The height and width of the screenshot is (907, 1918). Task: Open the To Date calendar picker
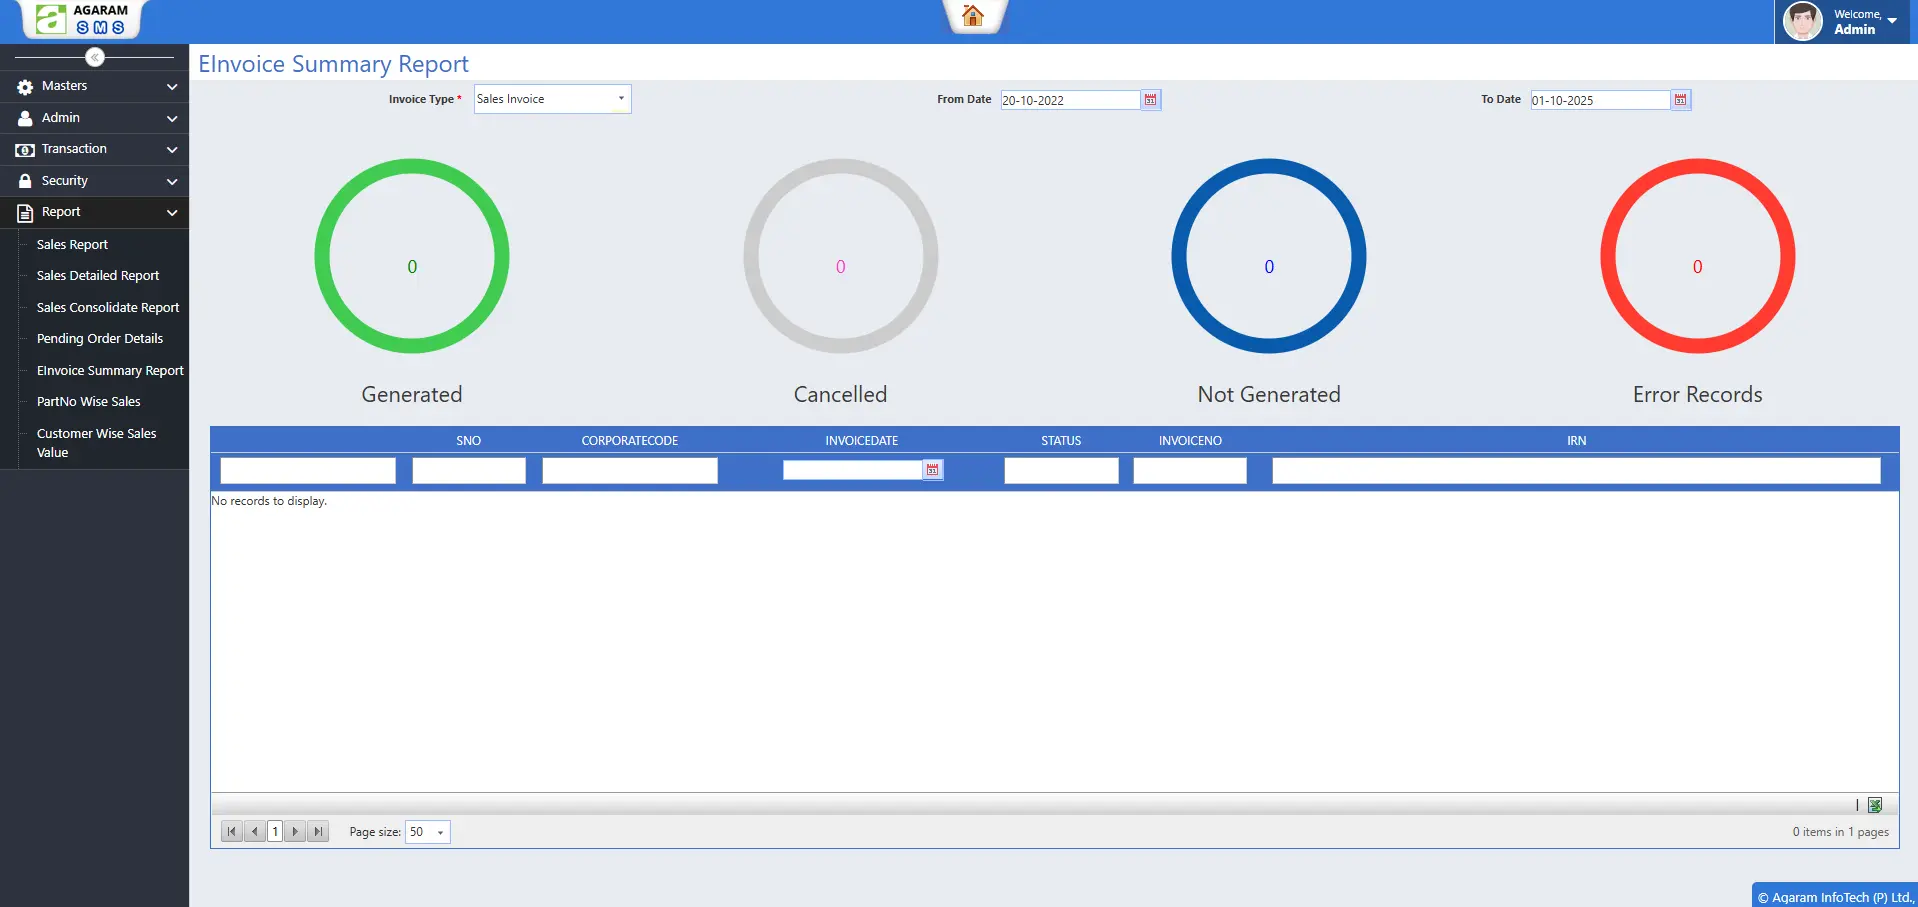click(x=1680, y=100)
